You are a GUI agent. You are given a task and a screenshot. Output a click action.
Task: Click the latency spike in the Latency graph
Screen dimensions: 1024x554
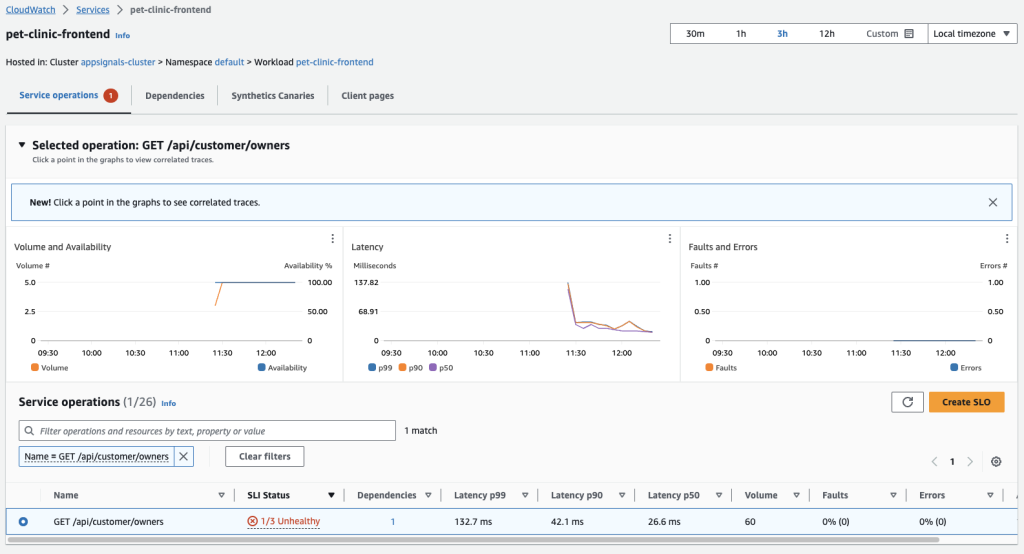pyautogui.click(x=568, y=284)
